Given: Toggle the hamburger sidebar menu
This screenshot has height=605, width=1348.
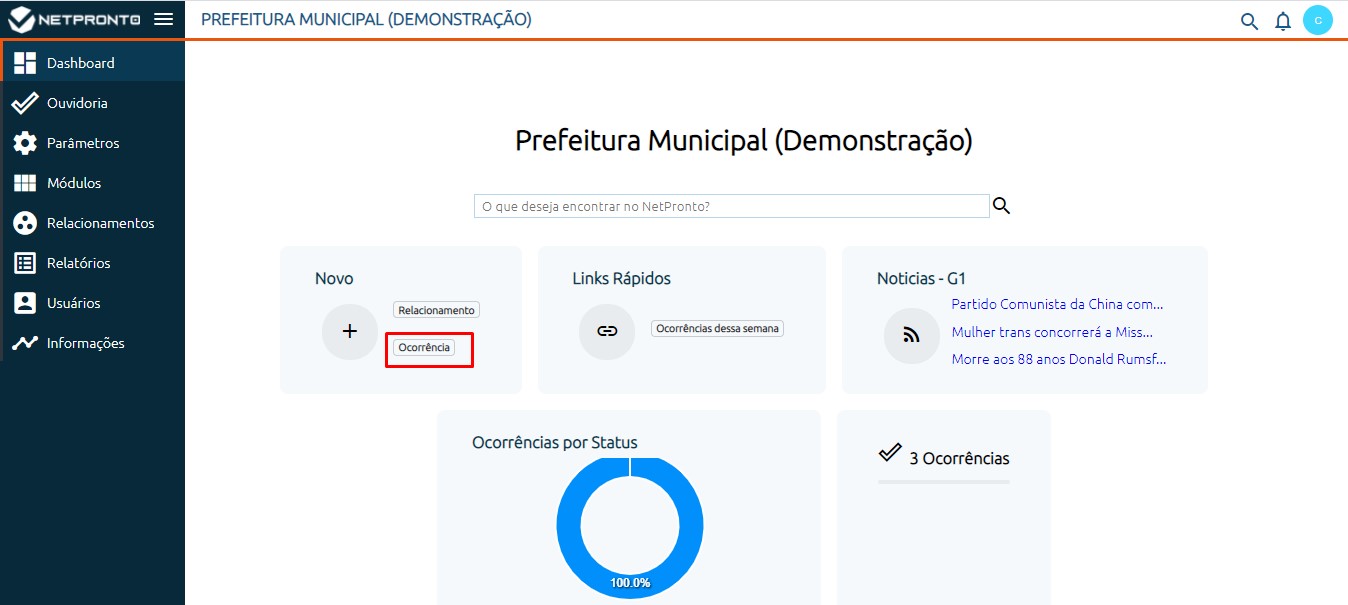Looking at the screenshot, I should 164,19.
